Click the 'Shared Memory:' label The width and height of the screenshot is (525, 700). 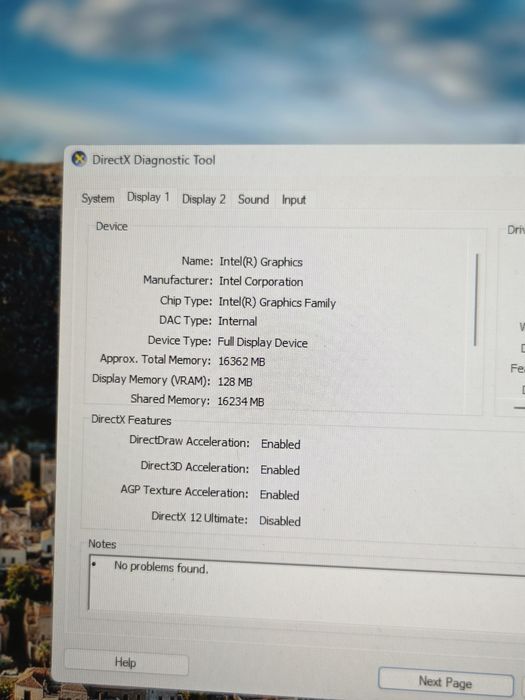click(170, 399)
